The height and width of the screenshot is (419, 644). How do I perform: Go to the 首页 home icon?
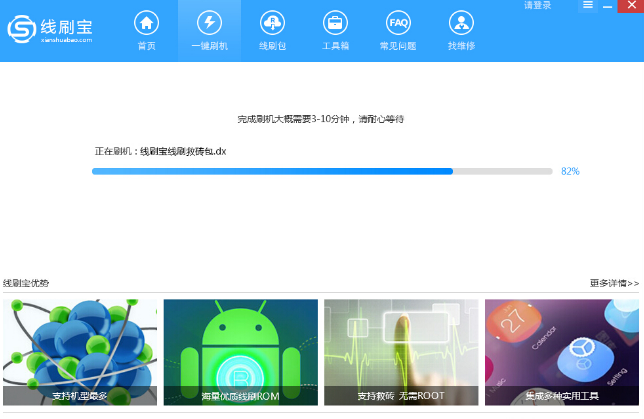click(x=146, y=29)
